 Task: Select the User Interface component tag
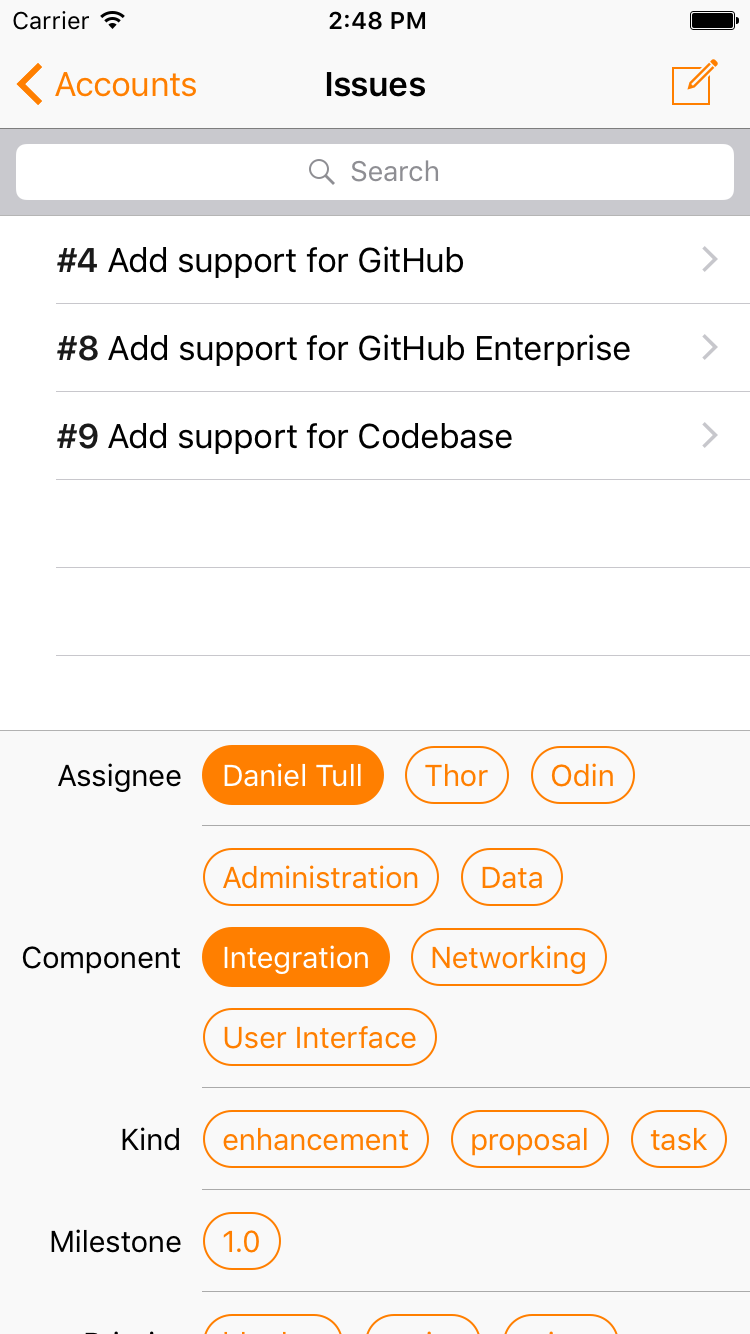point(319,1038)
